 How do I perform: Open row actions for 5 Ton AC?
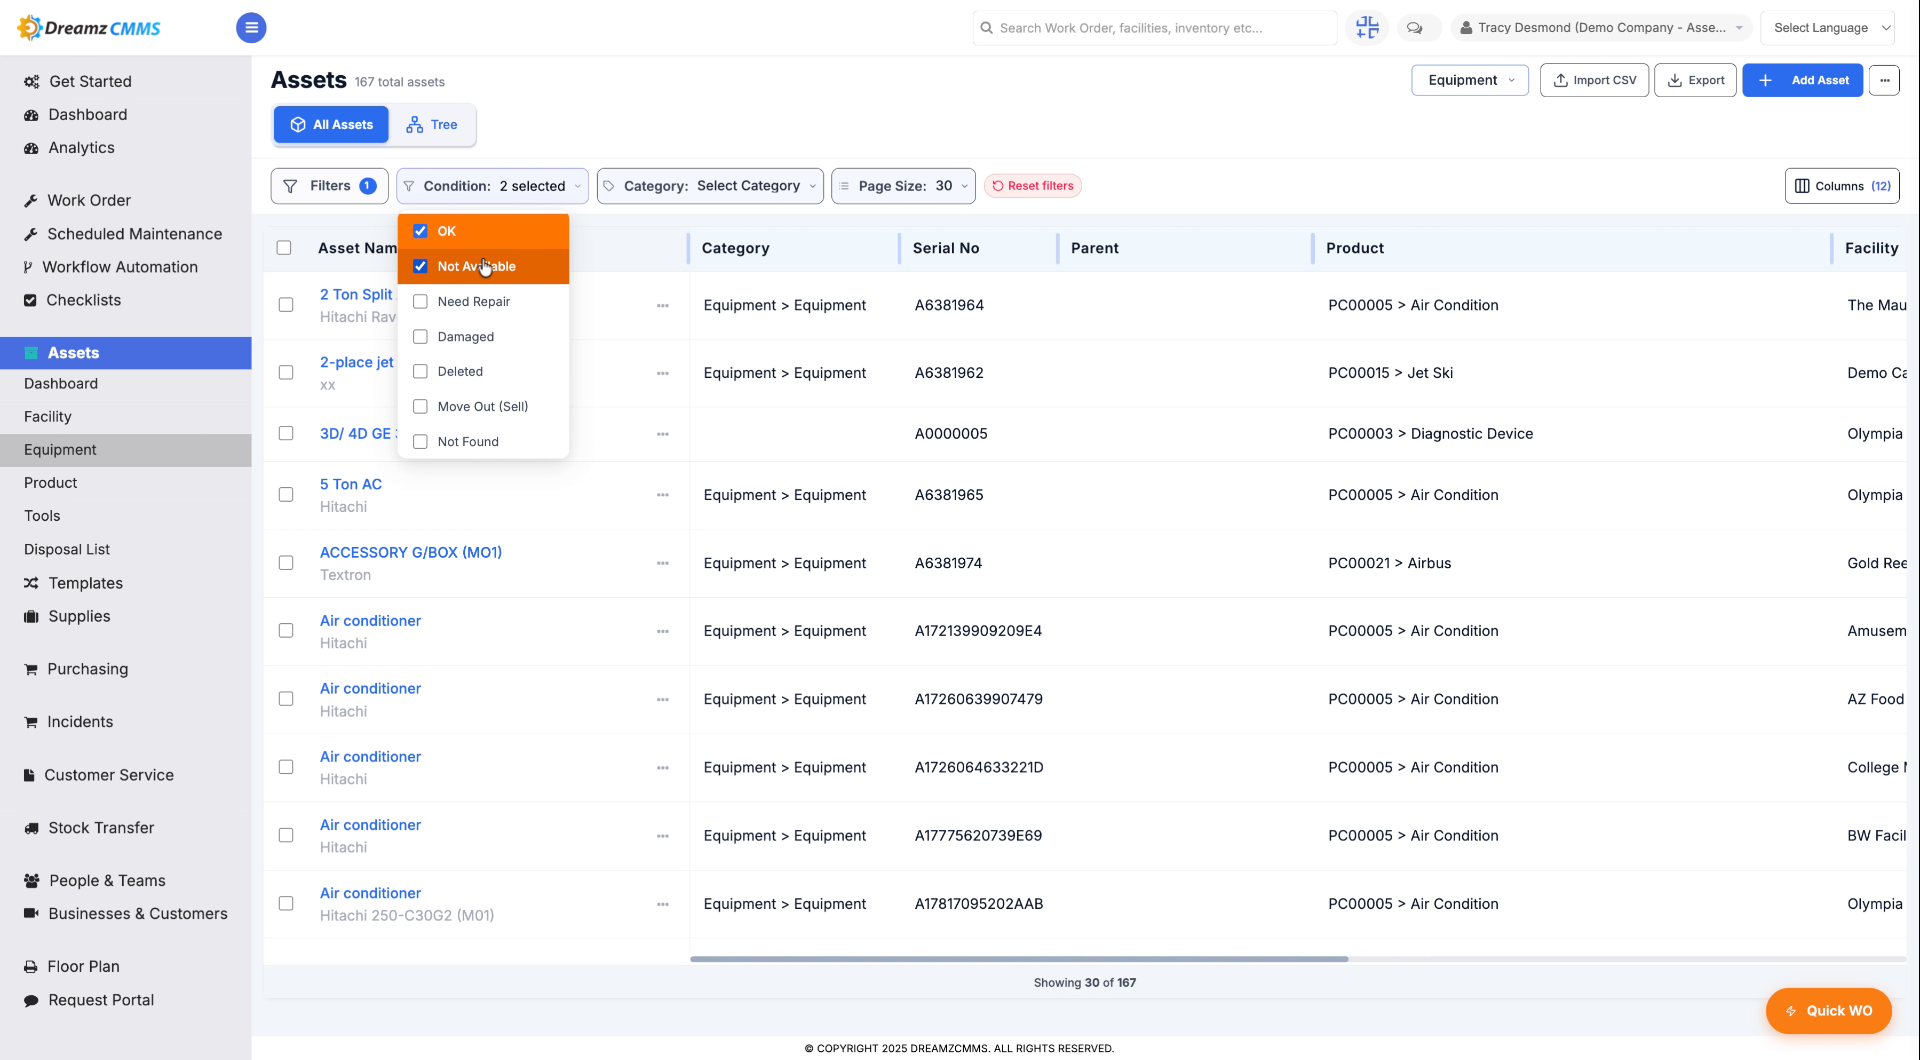[662, 495]
